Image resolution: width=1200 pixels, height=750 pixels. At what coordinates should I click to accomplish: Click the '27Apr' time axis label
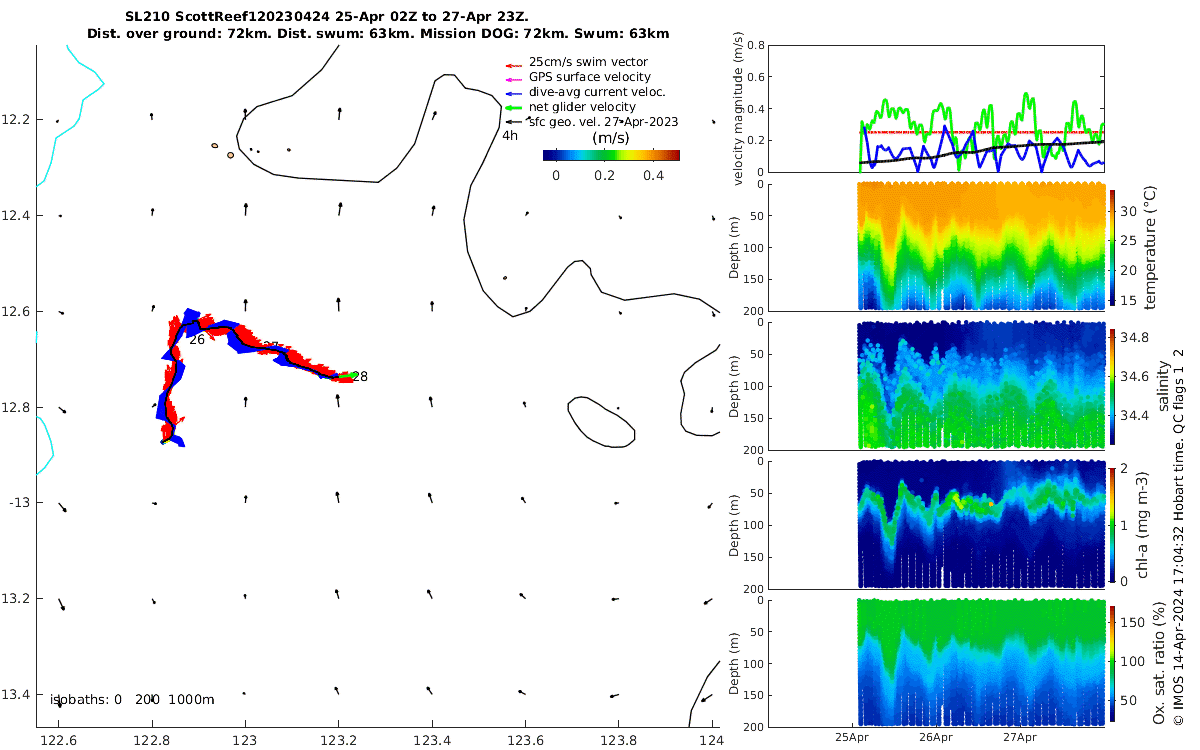pos(1019,737)
